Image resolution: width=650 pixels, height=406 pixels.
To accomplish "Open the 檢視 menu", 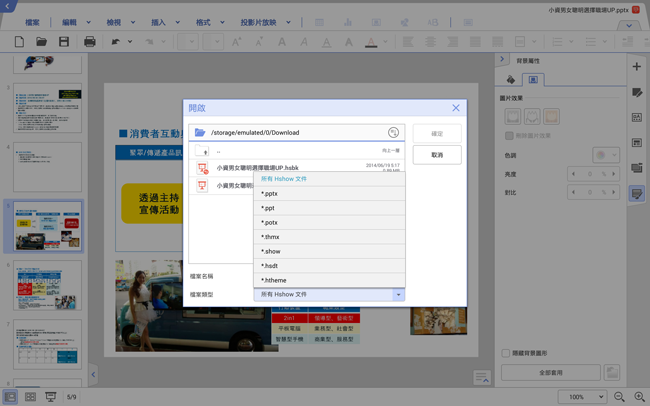I will 114,22.
